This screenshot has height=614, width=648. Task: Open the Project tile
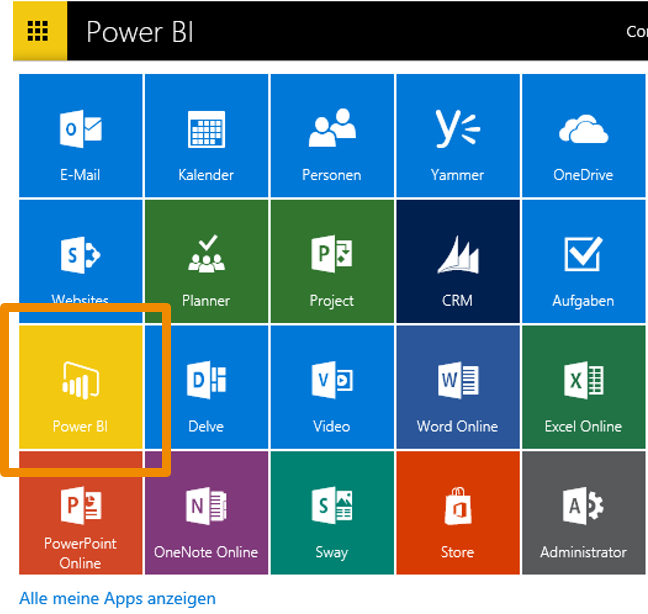point(332,261)
